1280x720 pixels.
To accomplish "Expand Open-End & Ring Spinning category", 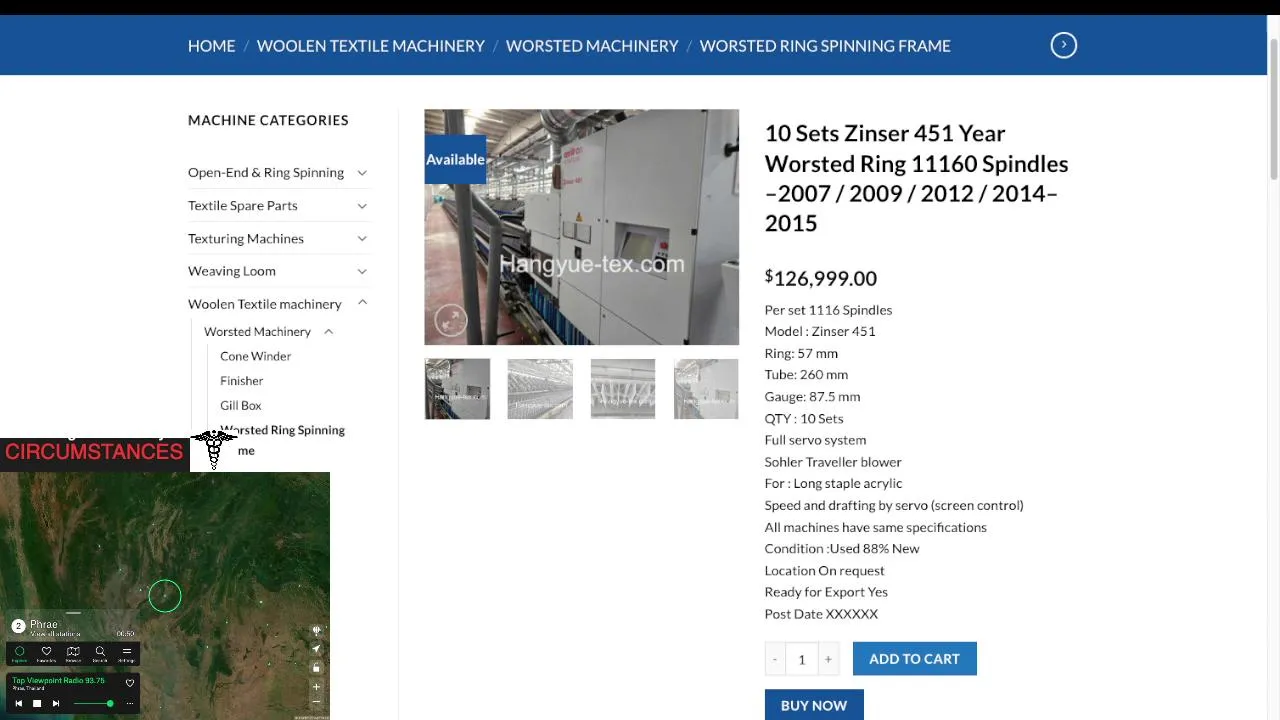I will click(362, 173).
